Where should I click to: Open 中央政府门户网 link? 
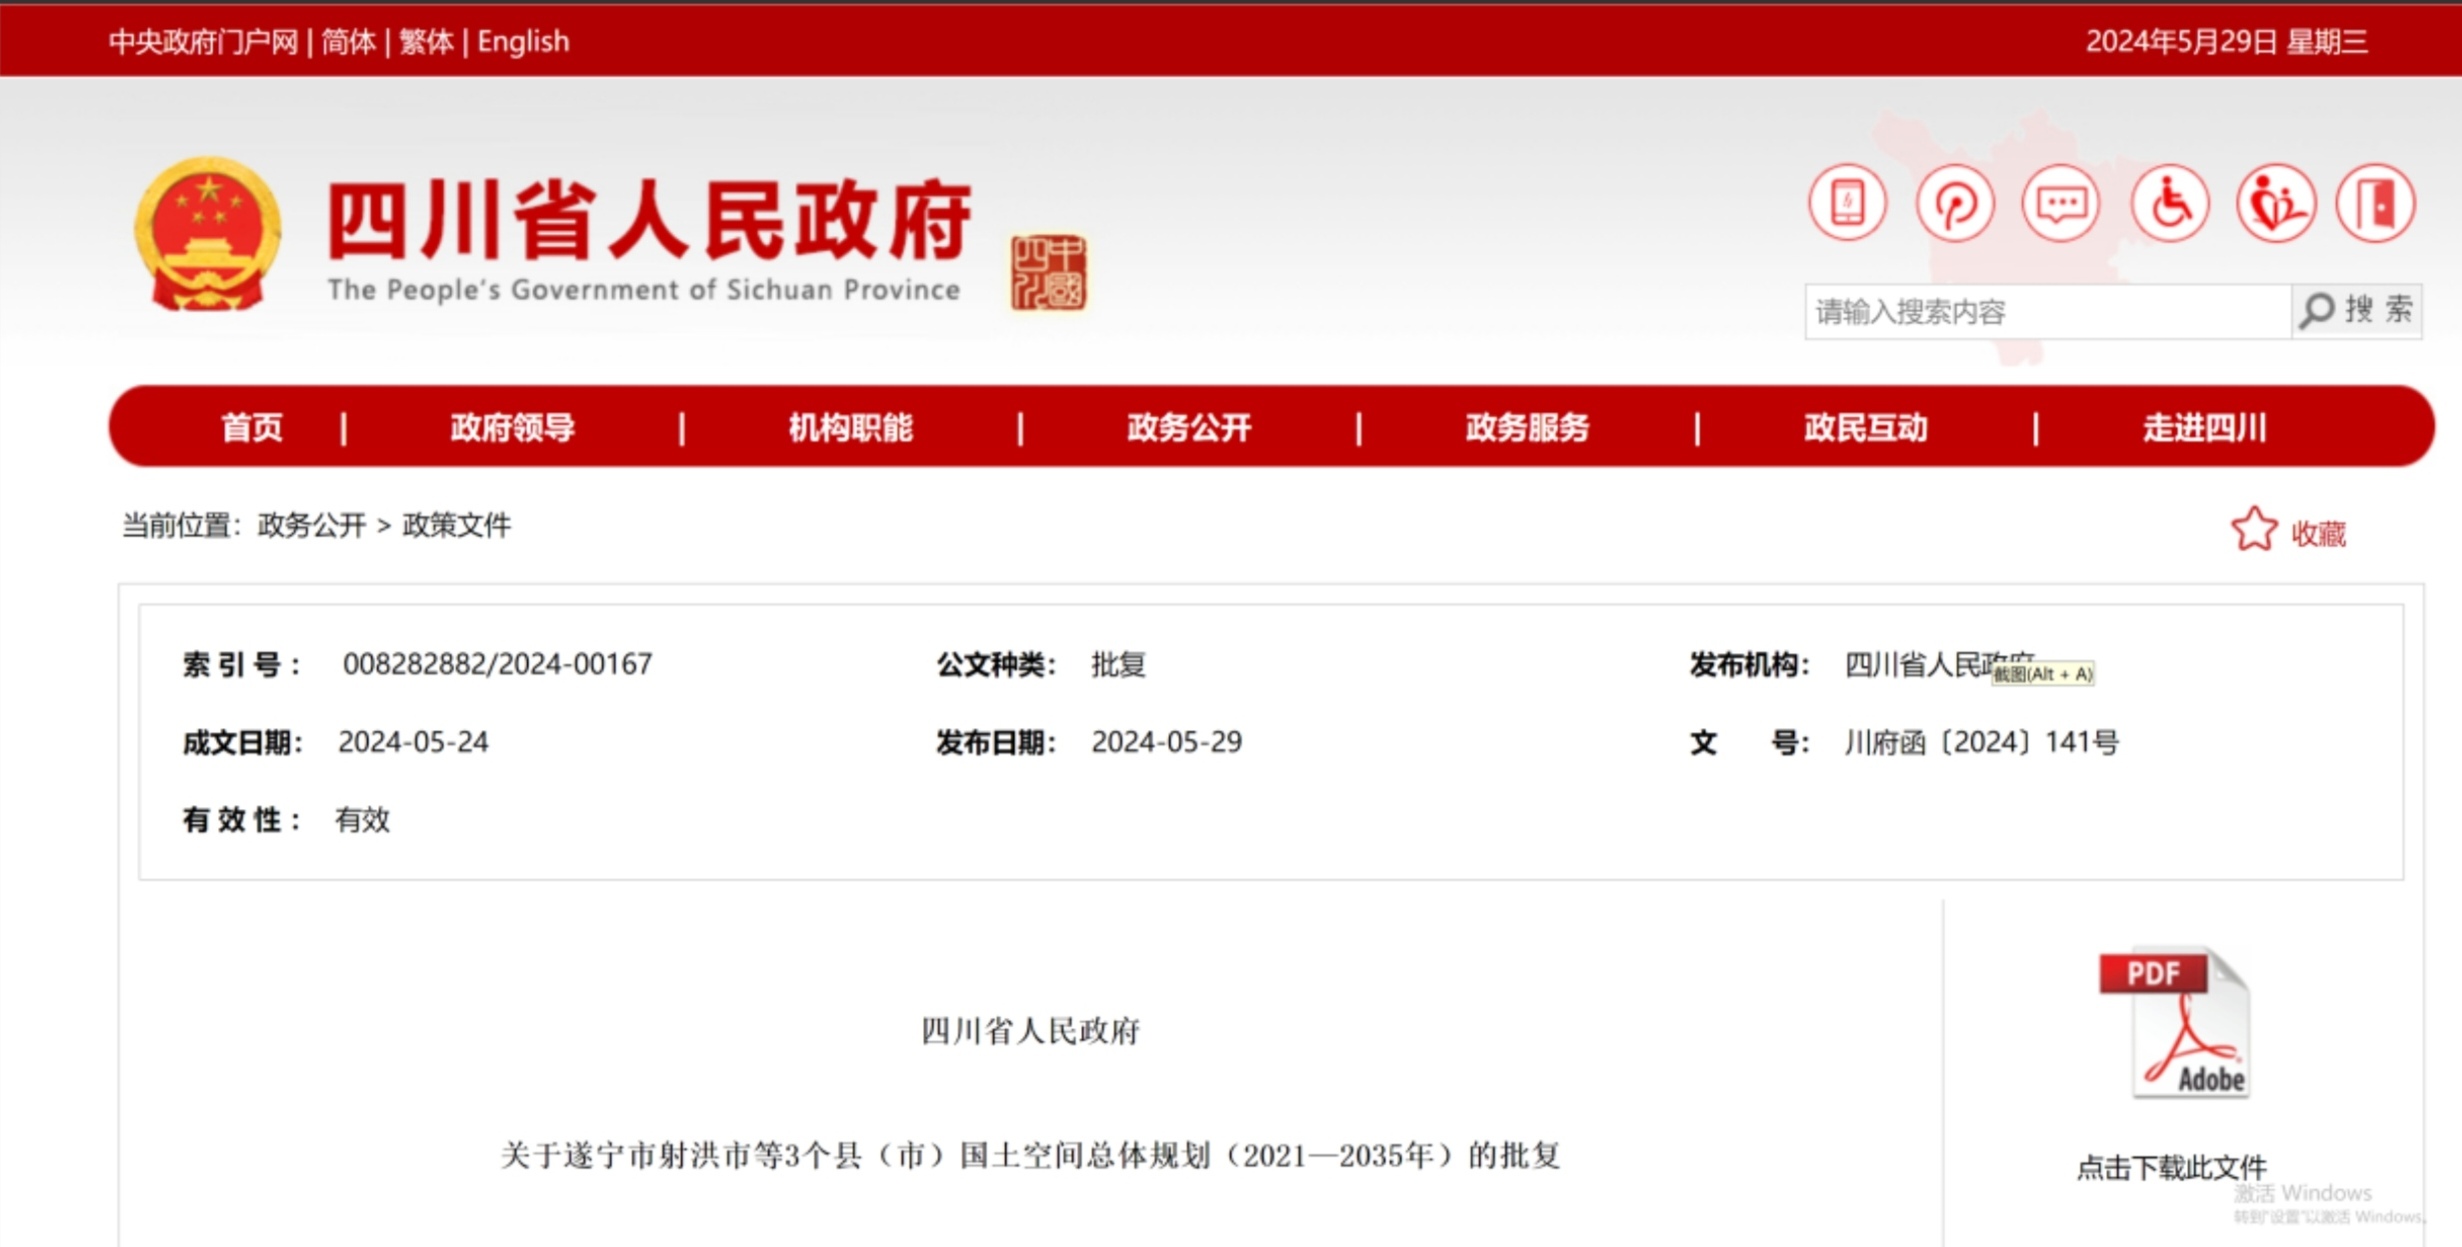click(x=204, y=42)
